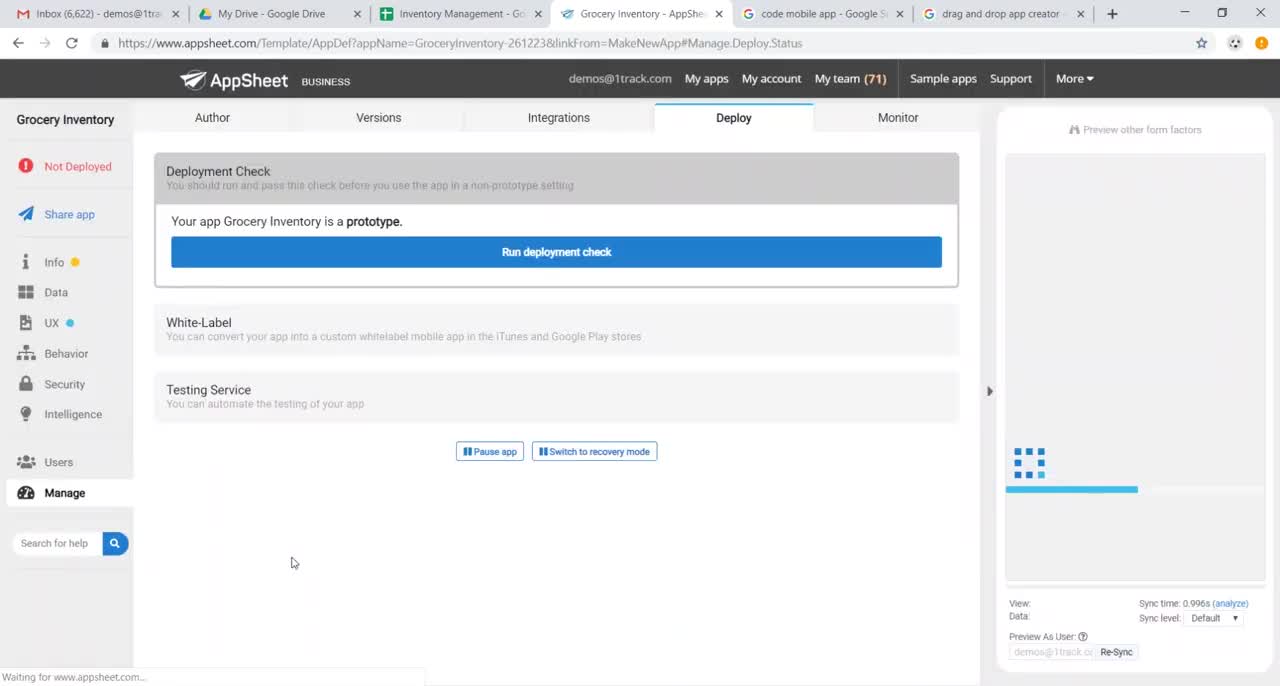Open the Sync level dropdown
The image size is (1280, 686).
click(x=1214, y=618)
